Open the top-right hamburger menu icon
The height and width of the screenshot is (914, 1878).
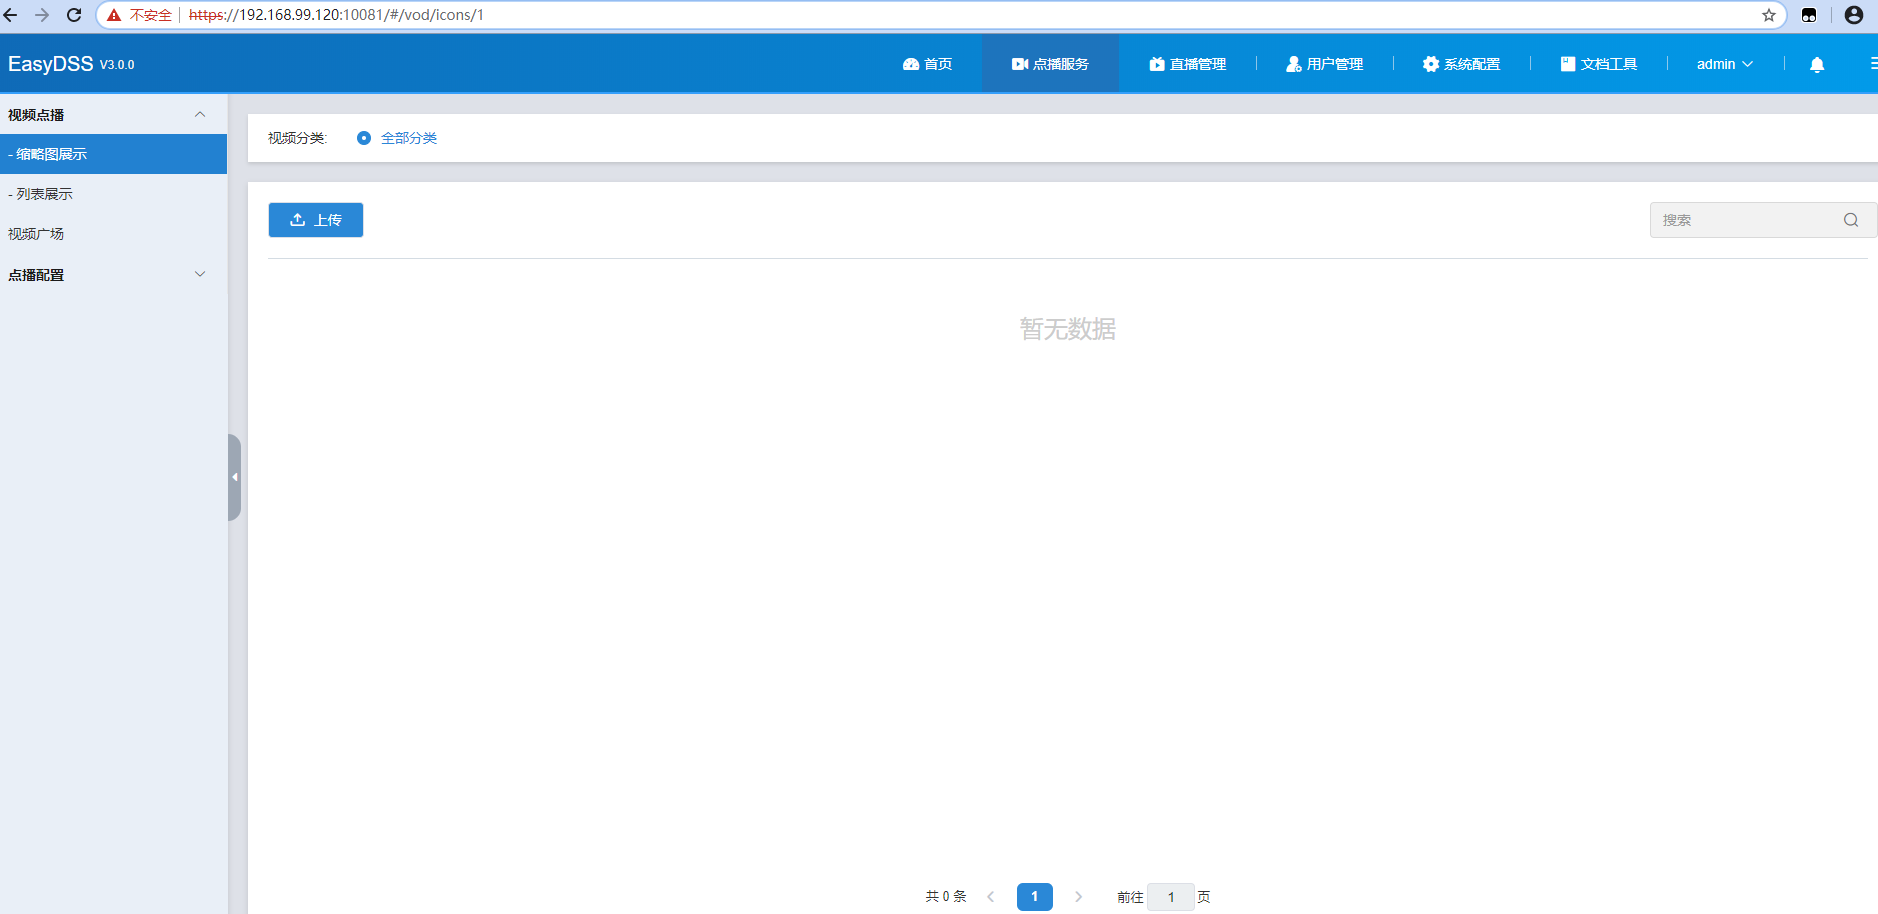pos(1873,63)
